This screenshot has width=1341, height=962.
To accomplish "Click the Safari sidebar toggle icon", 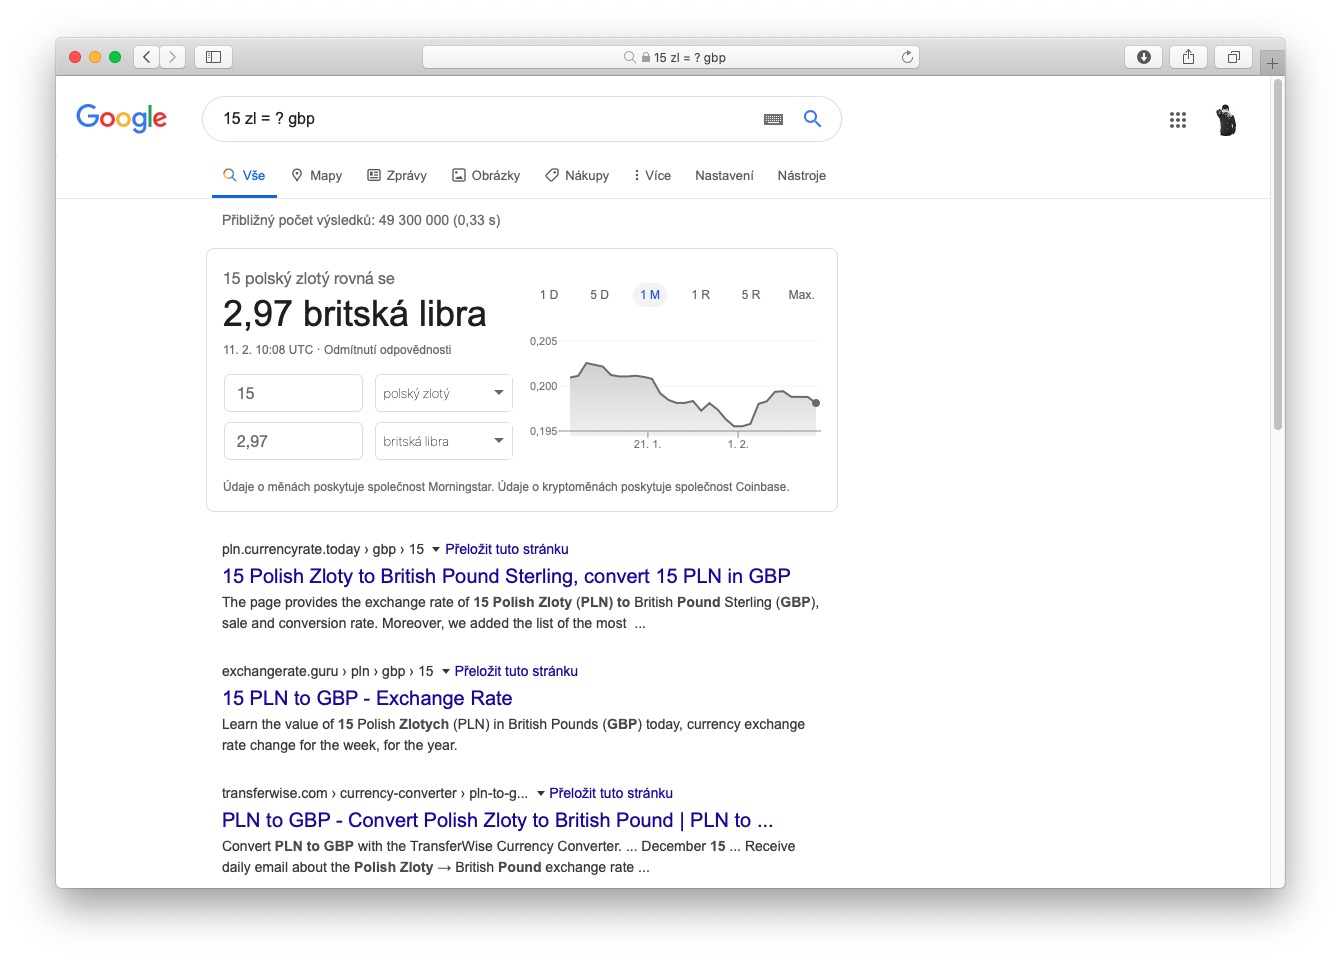I will [x=213, y=57].
